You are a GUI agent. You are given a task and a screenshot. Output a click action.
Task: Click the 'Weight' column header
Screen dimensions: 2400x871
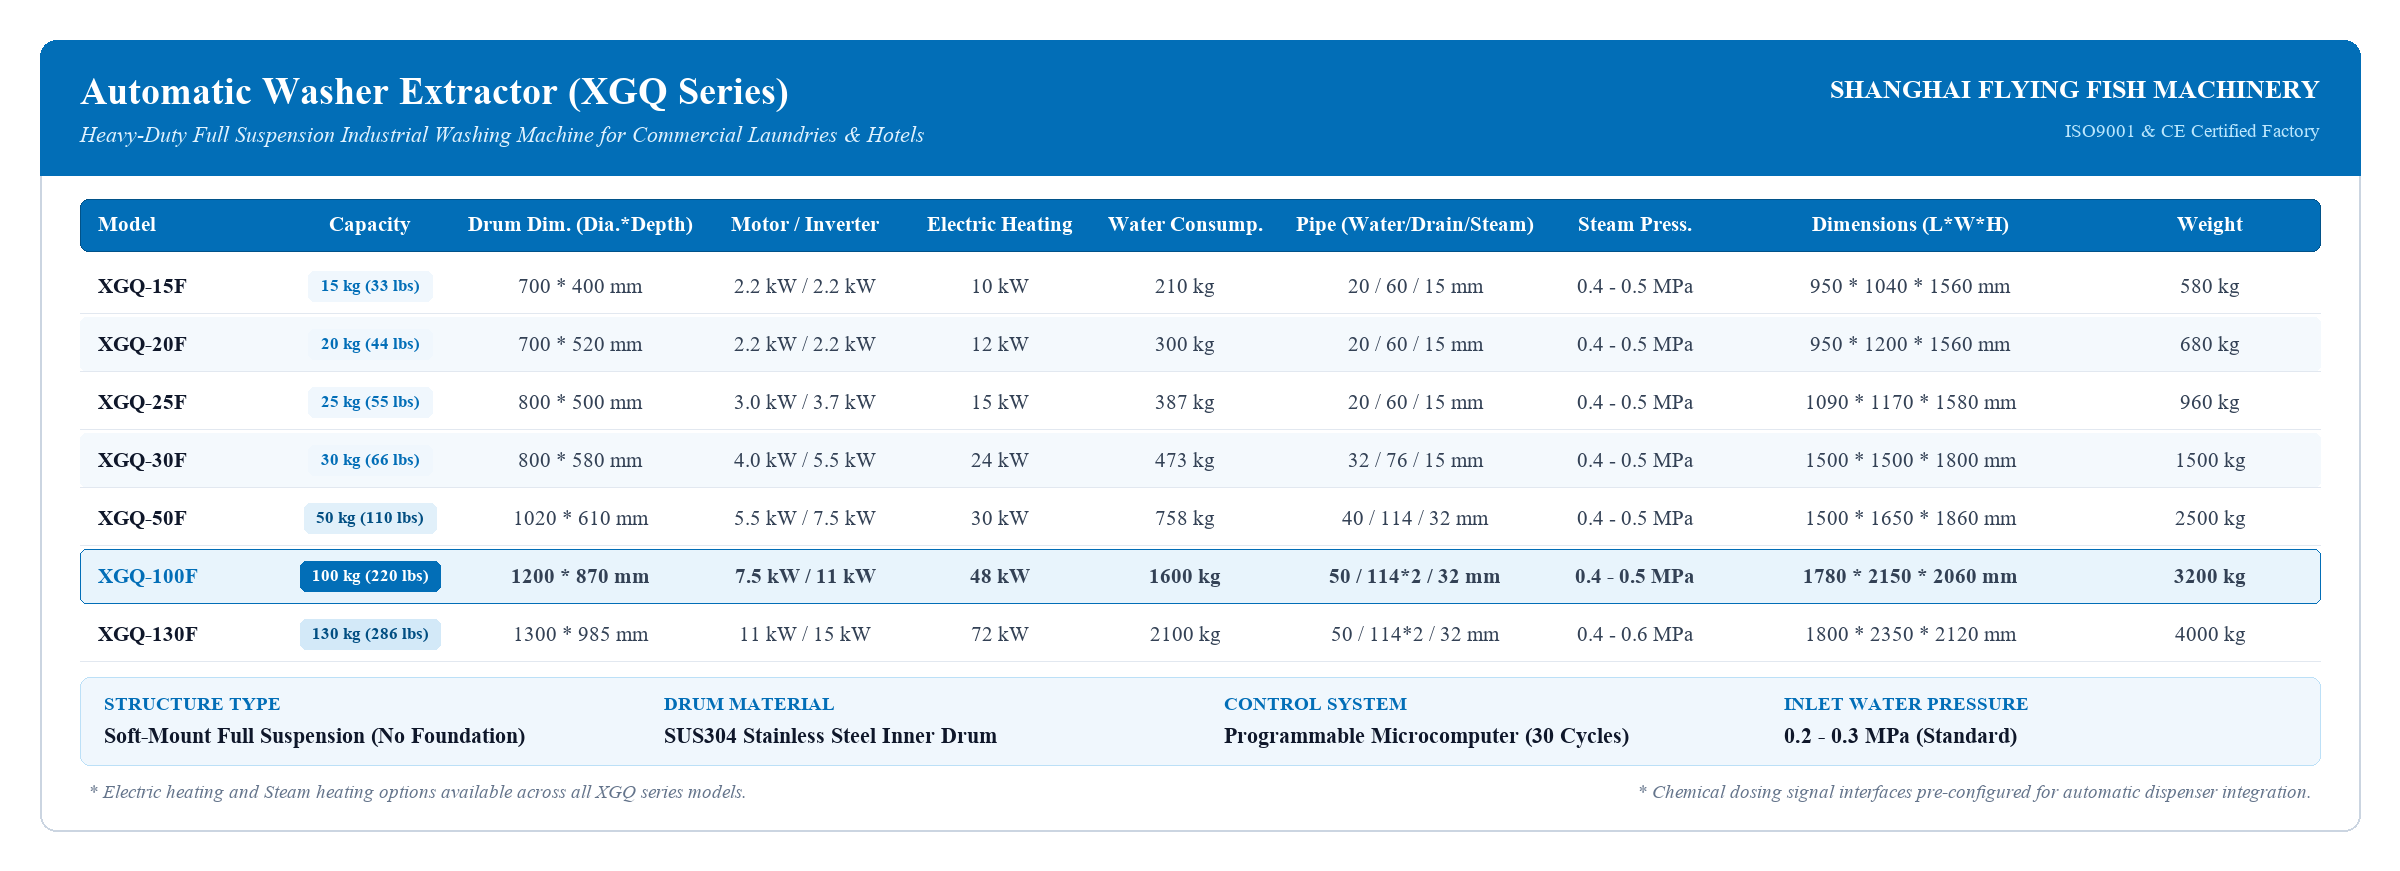(x=2210, y=225)
